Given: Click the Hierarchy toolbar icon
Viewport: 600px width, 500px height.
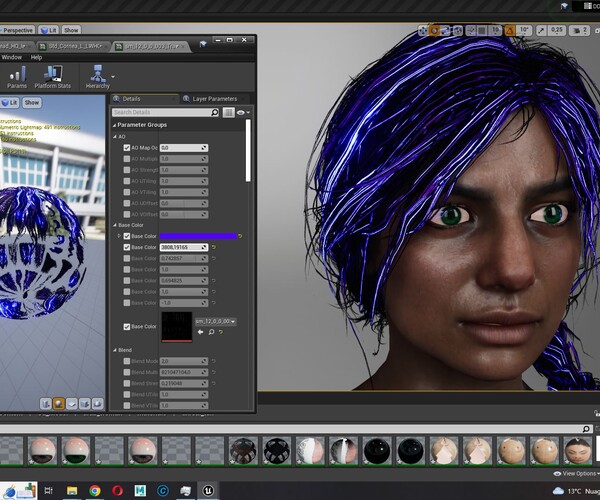Looking at the screenshot, I should pos(98,77).
